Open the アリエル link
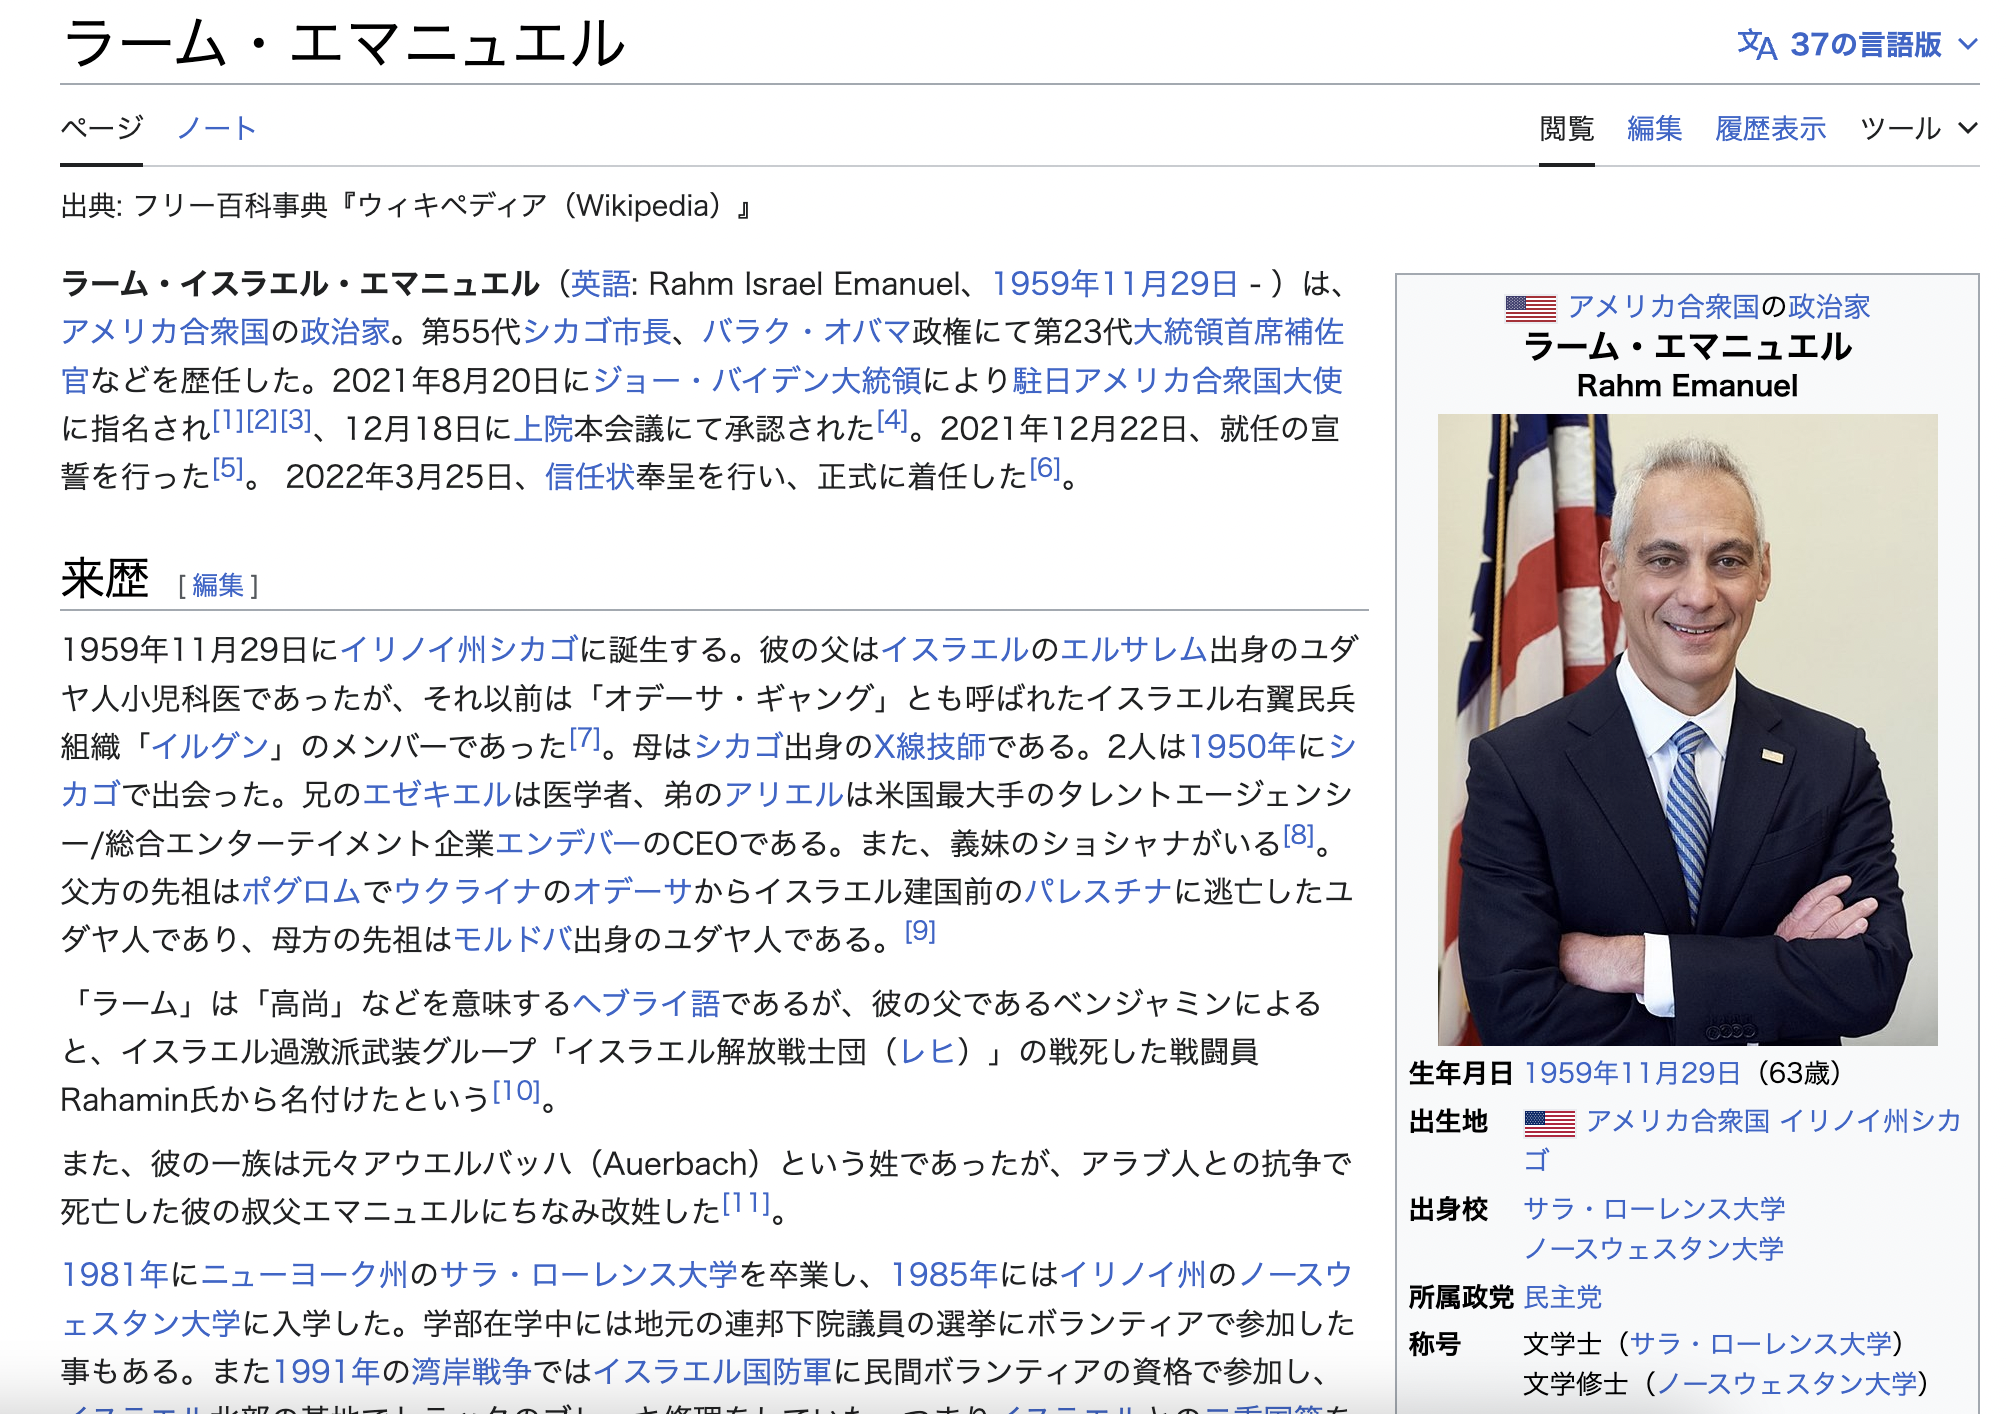The image size is (2006, 1414). click(784, 794)
